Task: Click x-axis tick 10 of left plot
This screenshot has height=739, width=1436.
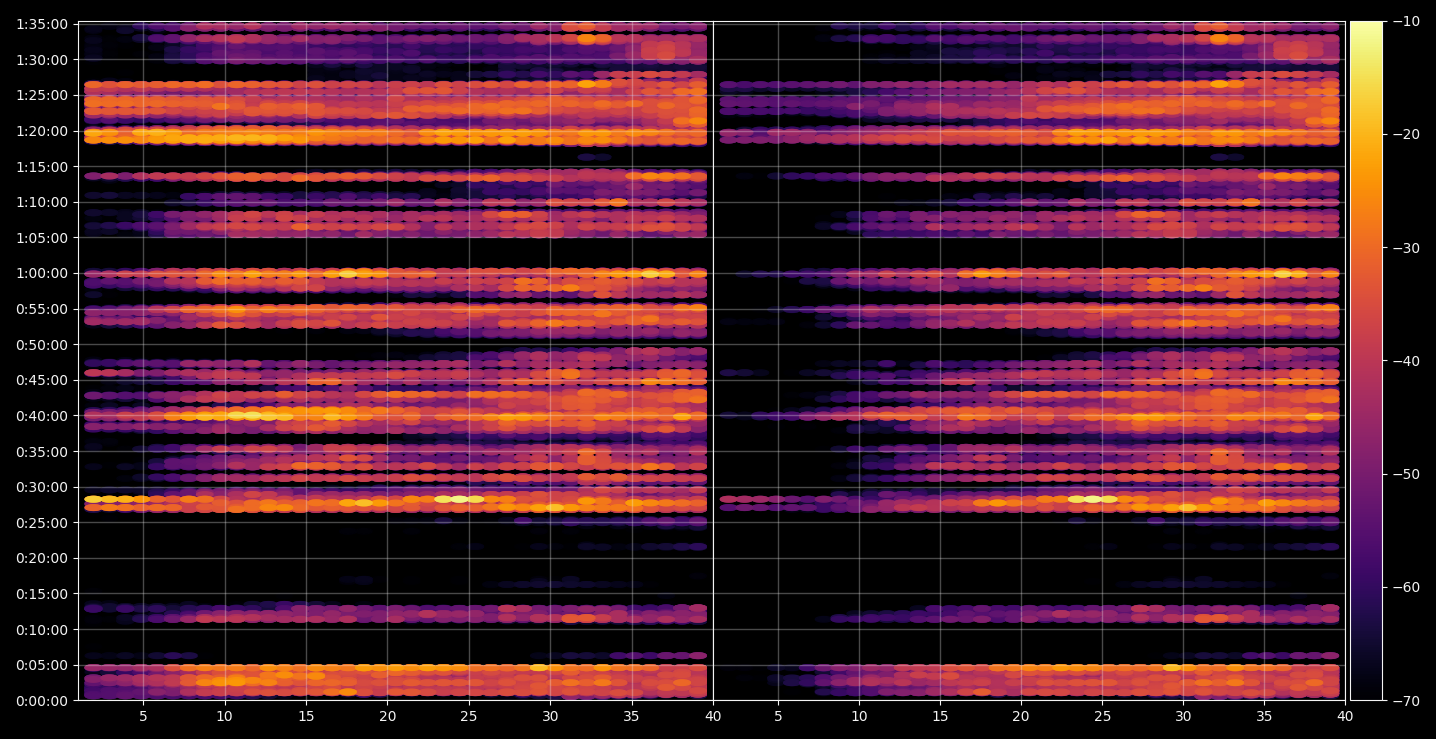Action: coord(224,717)
